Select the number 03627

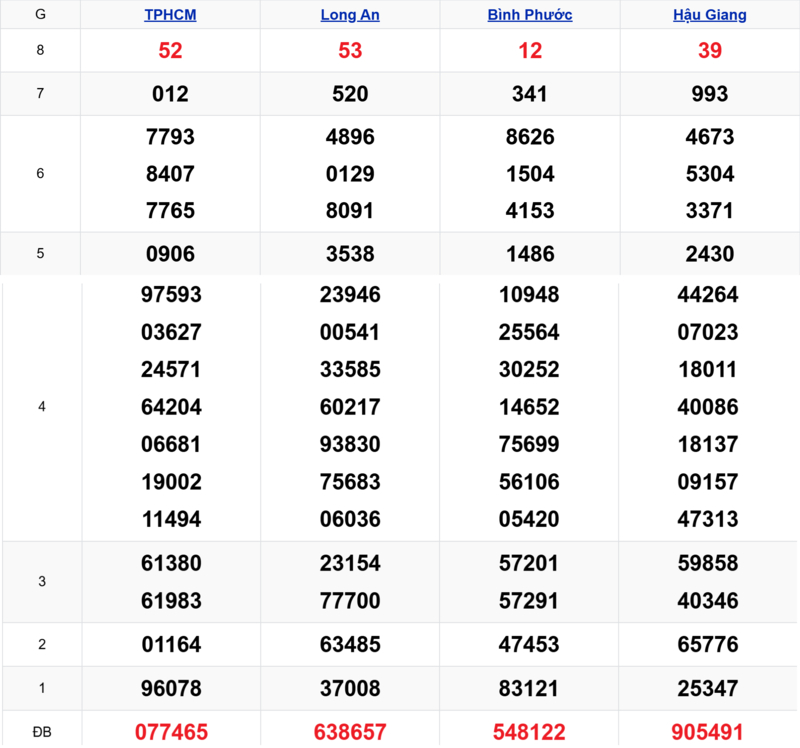[171, 332]
